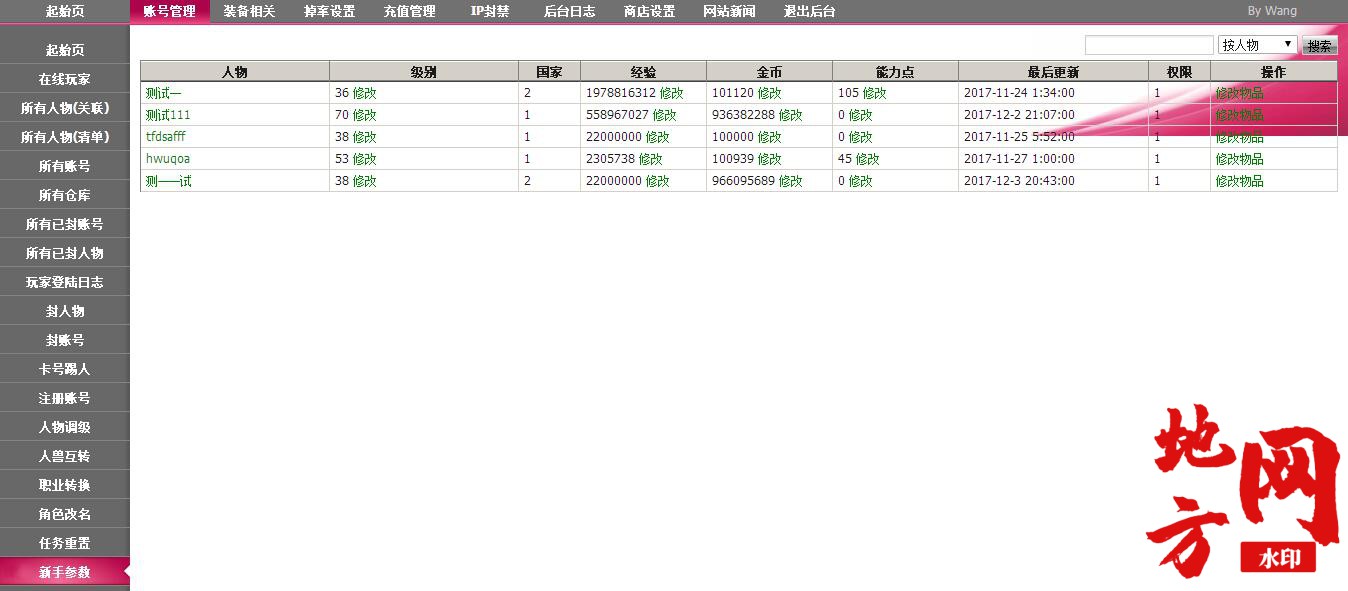Click the 搜索 search button
This screenshot has height=591, width=1348.
tap(1319, 46)
